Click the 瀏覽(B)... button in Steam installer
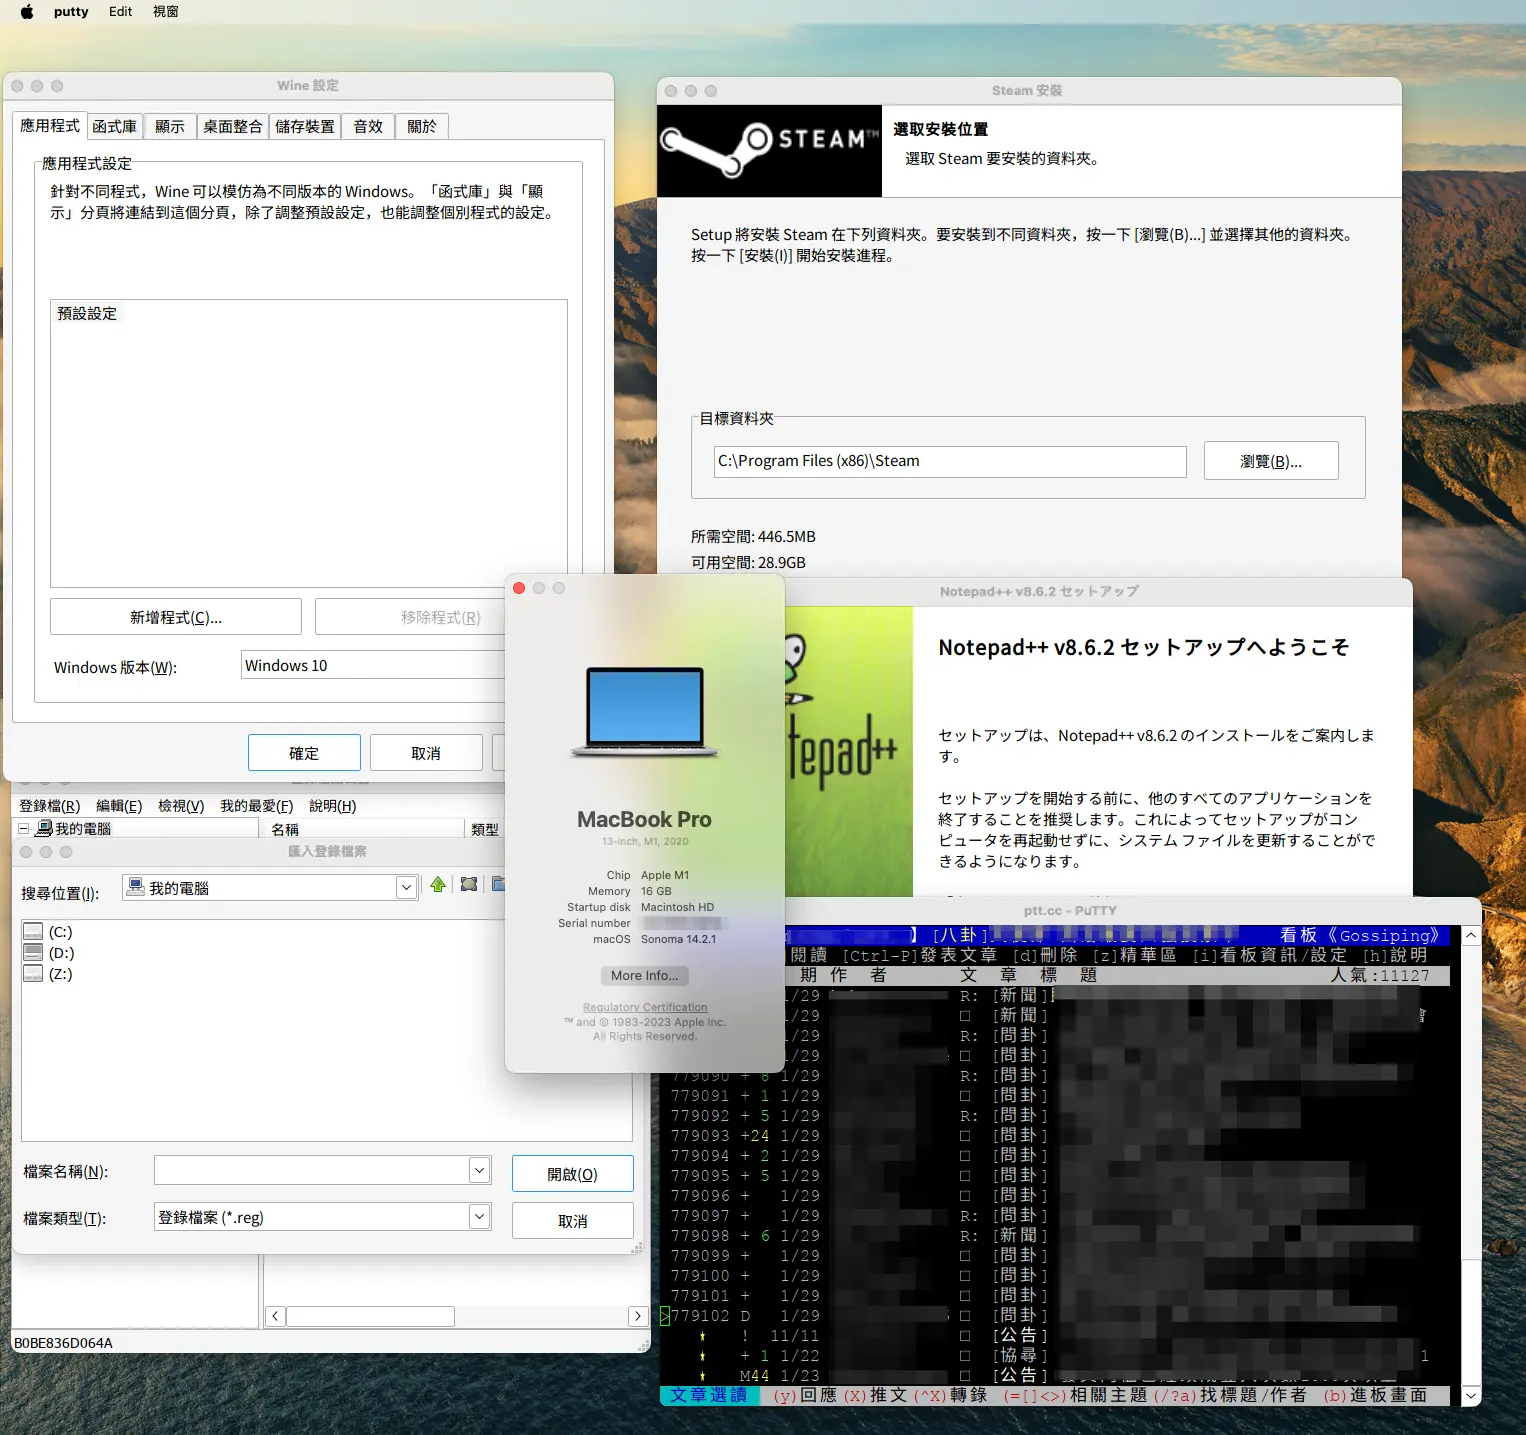The image size is (1526, 1435). 1271,461
